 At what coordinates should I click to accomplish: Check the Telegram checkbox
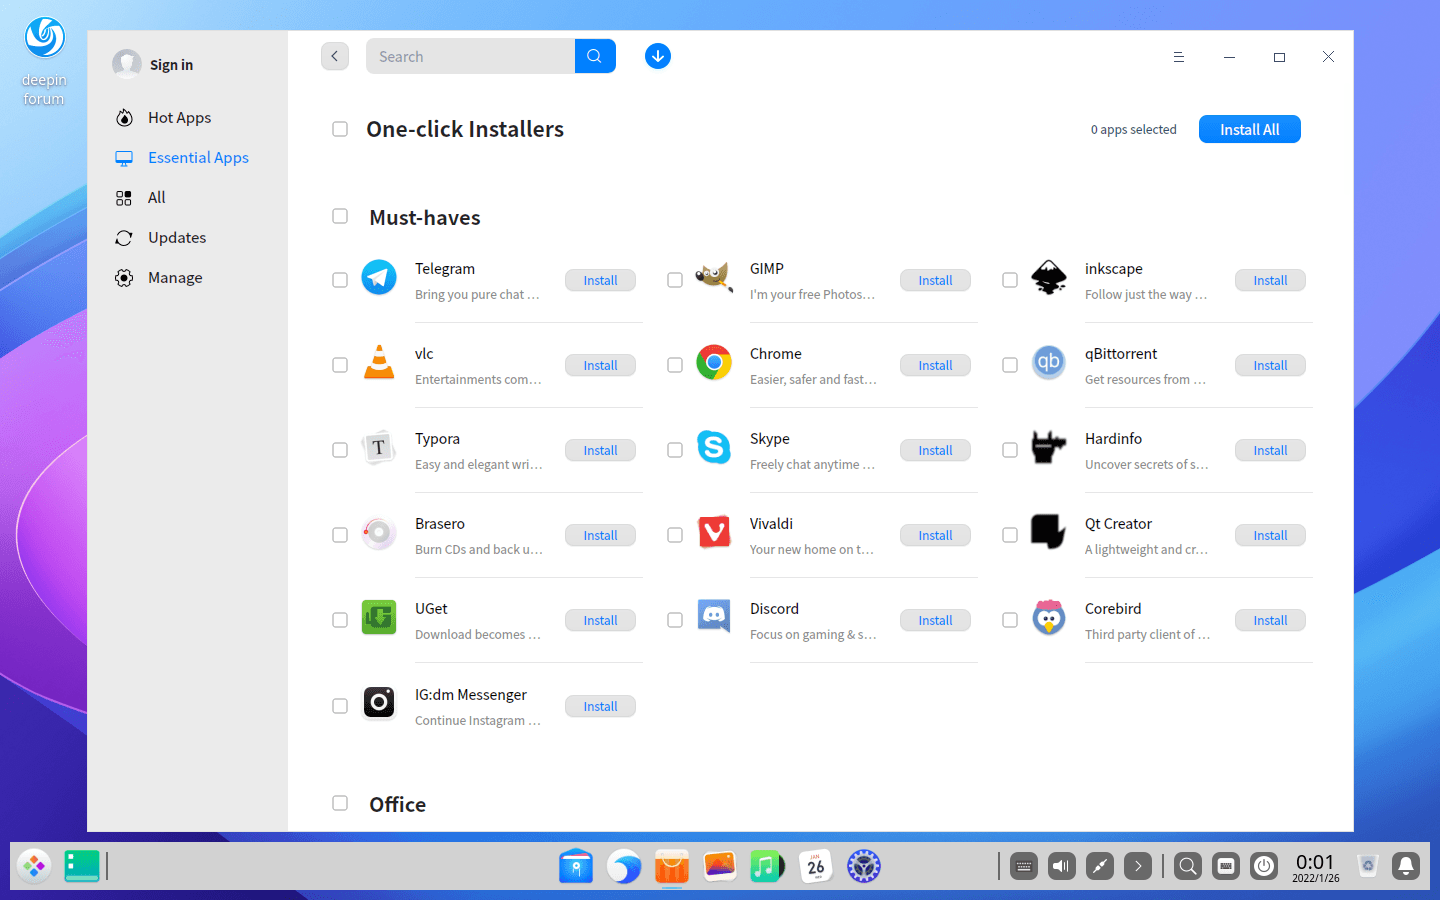[340, 280]
